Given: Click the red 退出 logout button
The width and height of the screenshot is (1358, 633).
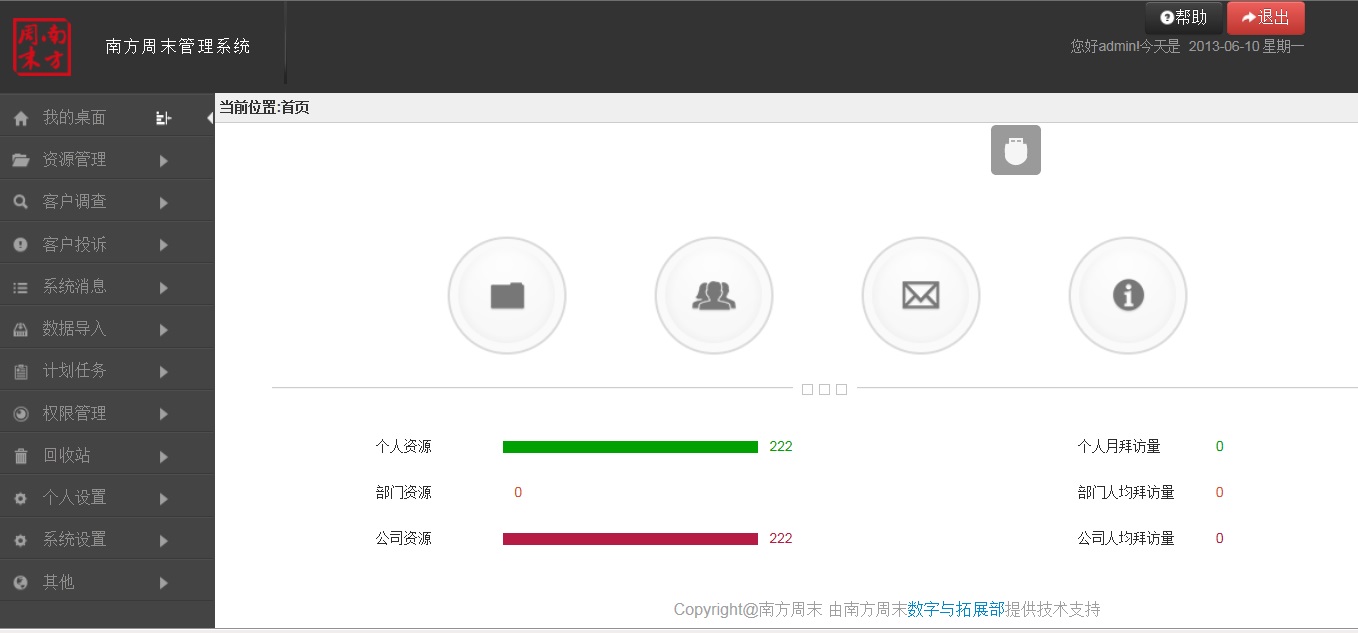Looking at the screenshot, I should tap(1266, 18).
